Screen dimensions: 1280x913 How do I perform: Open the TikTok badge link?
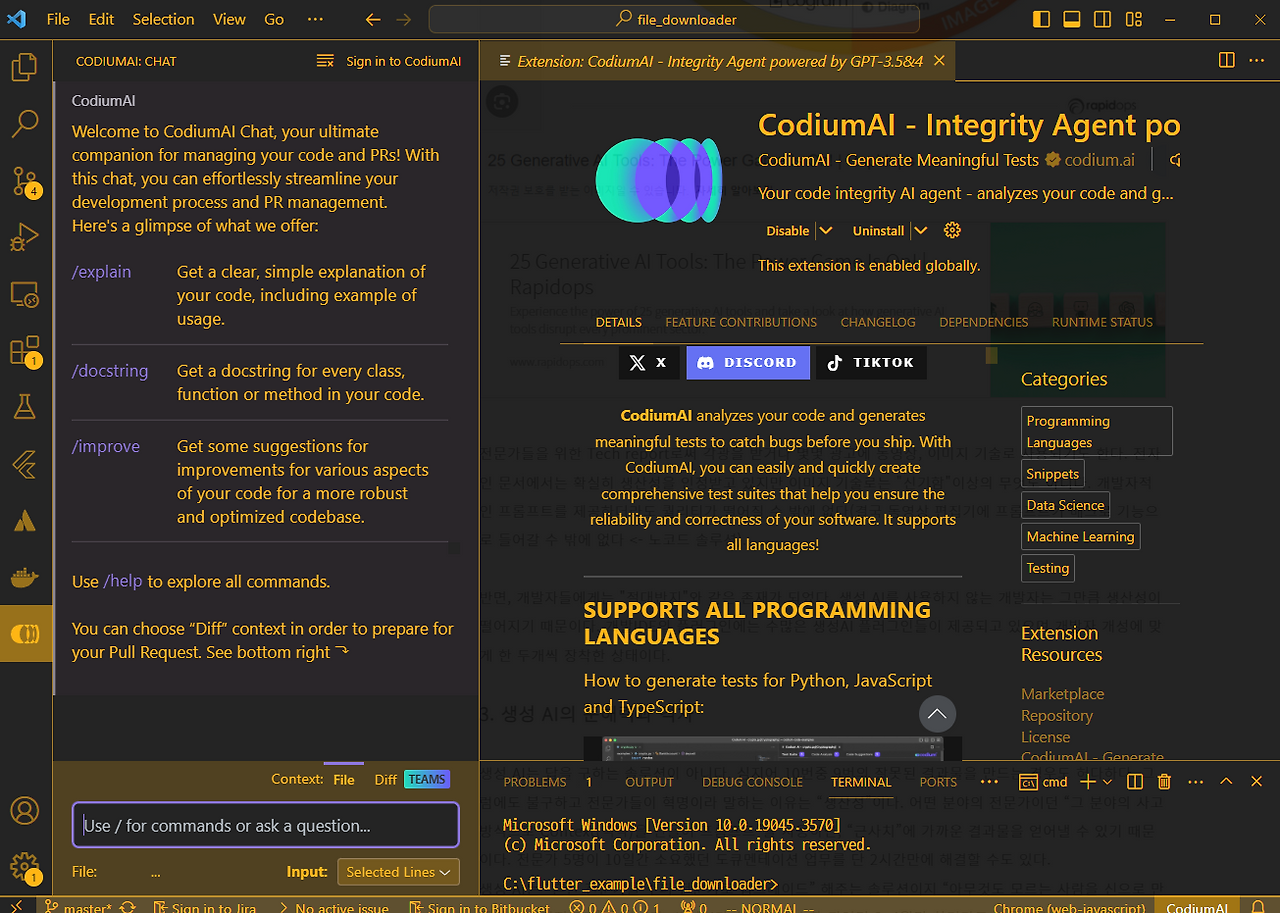point(871,362)
